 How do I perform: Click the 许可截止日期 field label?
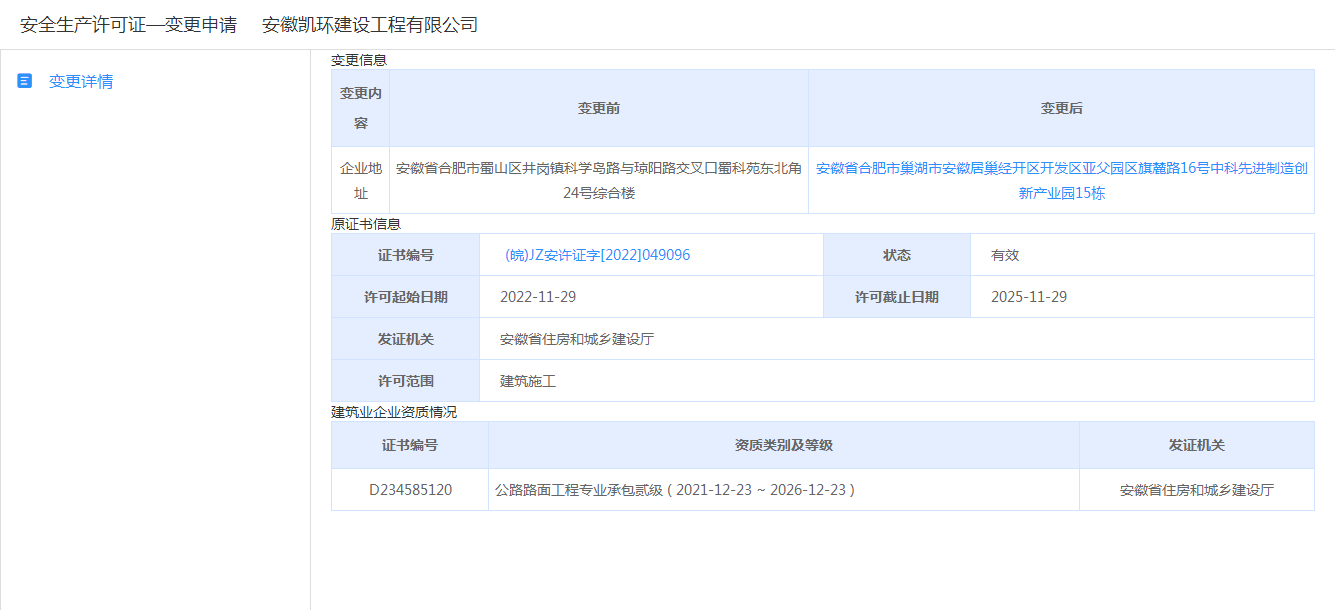[896, 297]
